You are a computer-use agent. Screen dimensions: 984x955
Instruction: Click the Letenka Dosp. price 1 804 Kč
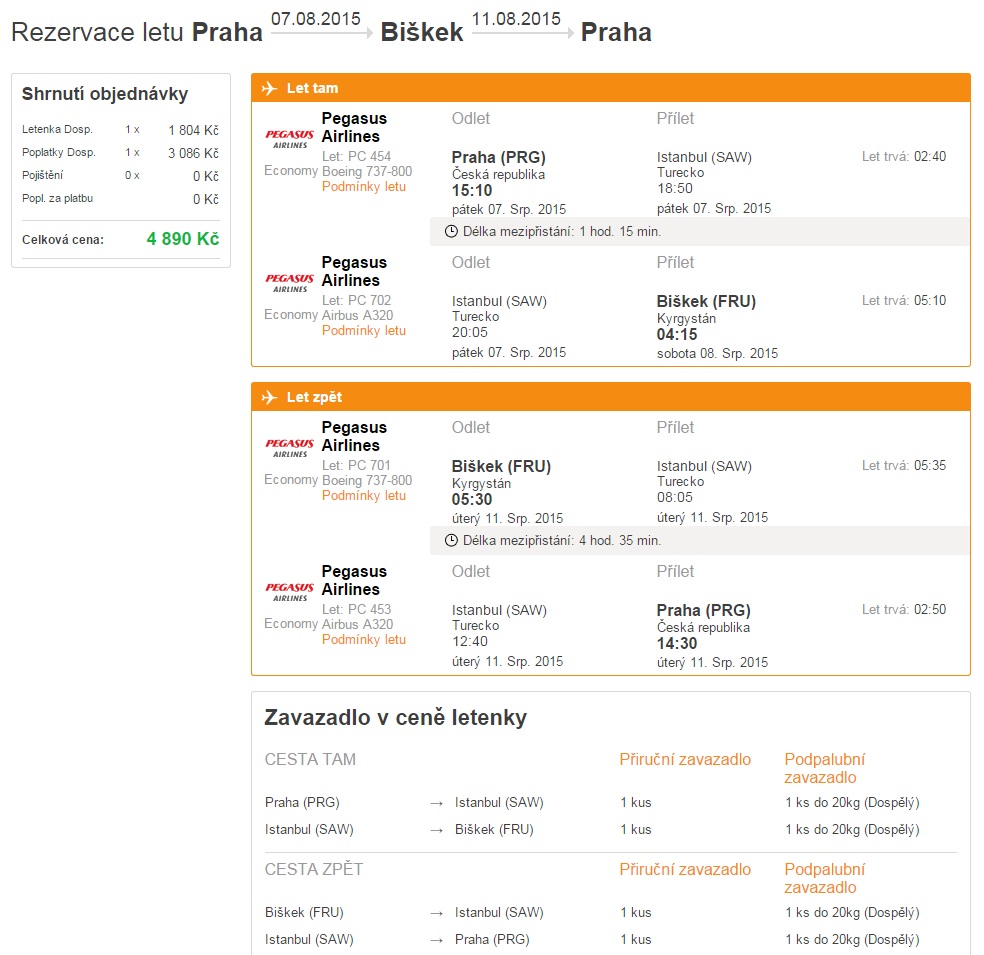193,130
